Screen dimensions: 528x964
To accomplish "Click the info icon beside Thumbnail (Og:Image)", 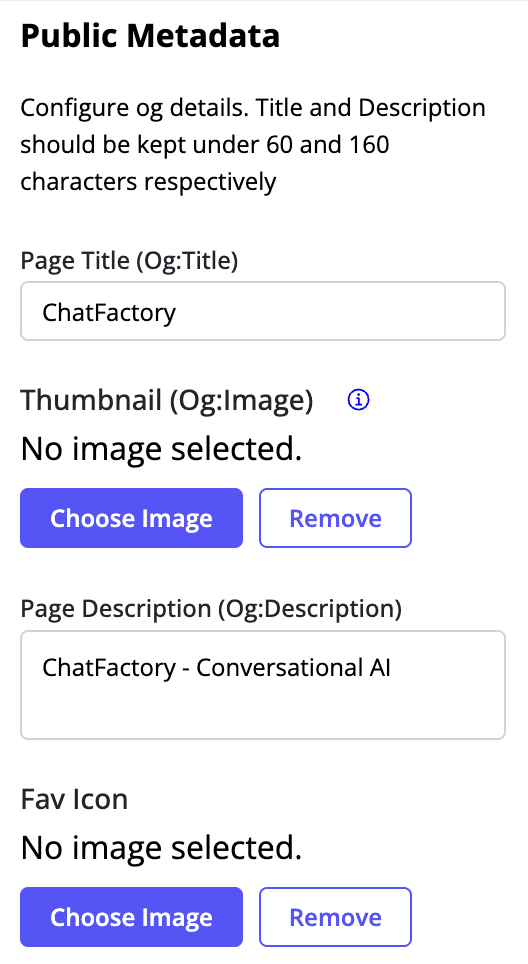I will [358, 400].
